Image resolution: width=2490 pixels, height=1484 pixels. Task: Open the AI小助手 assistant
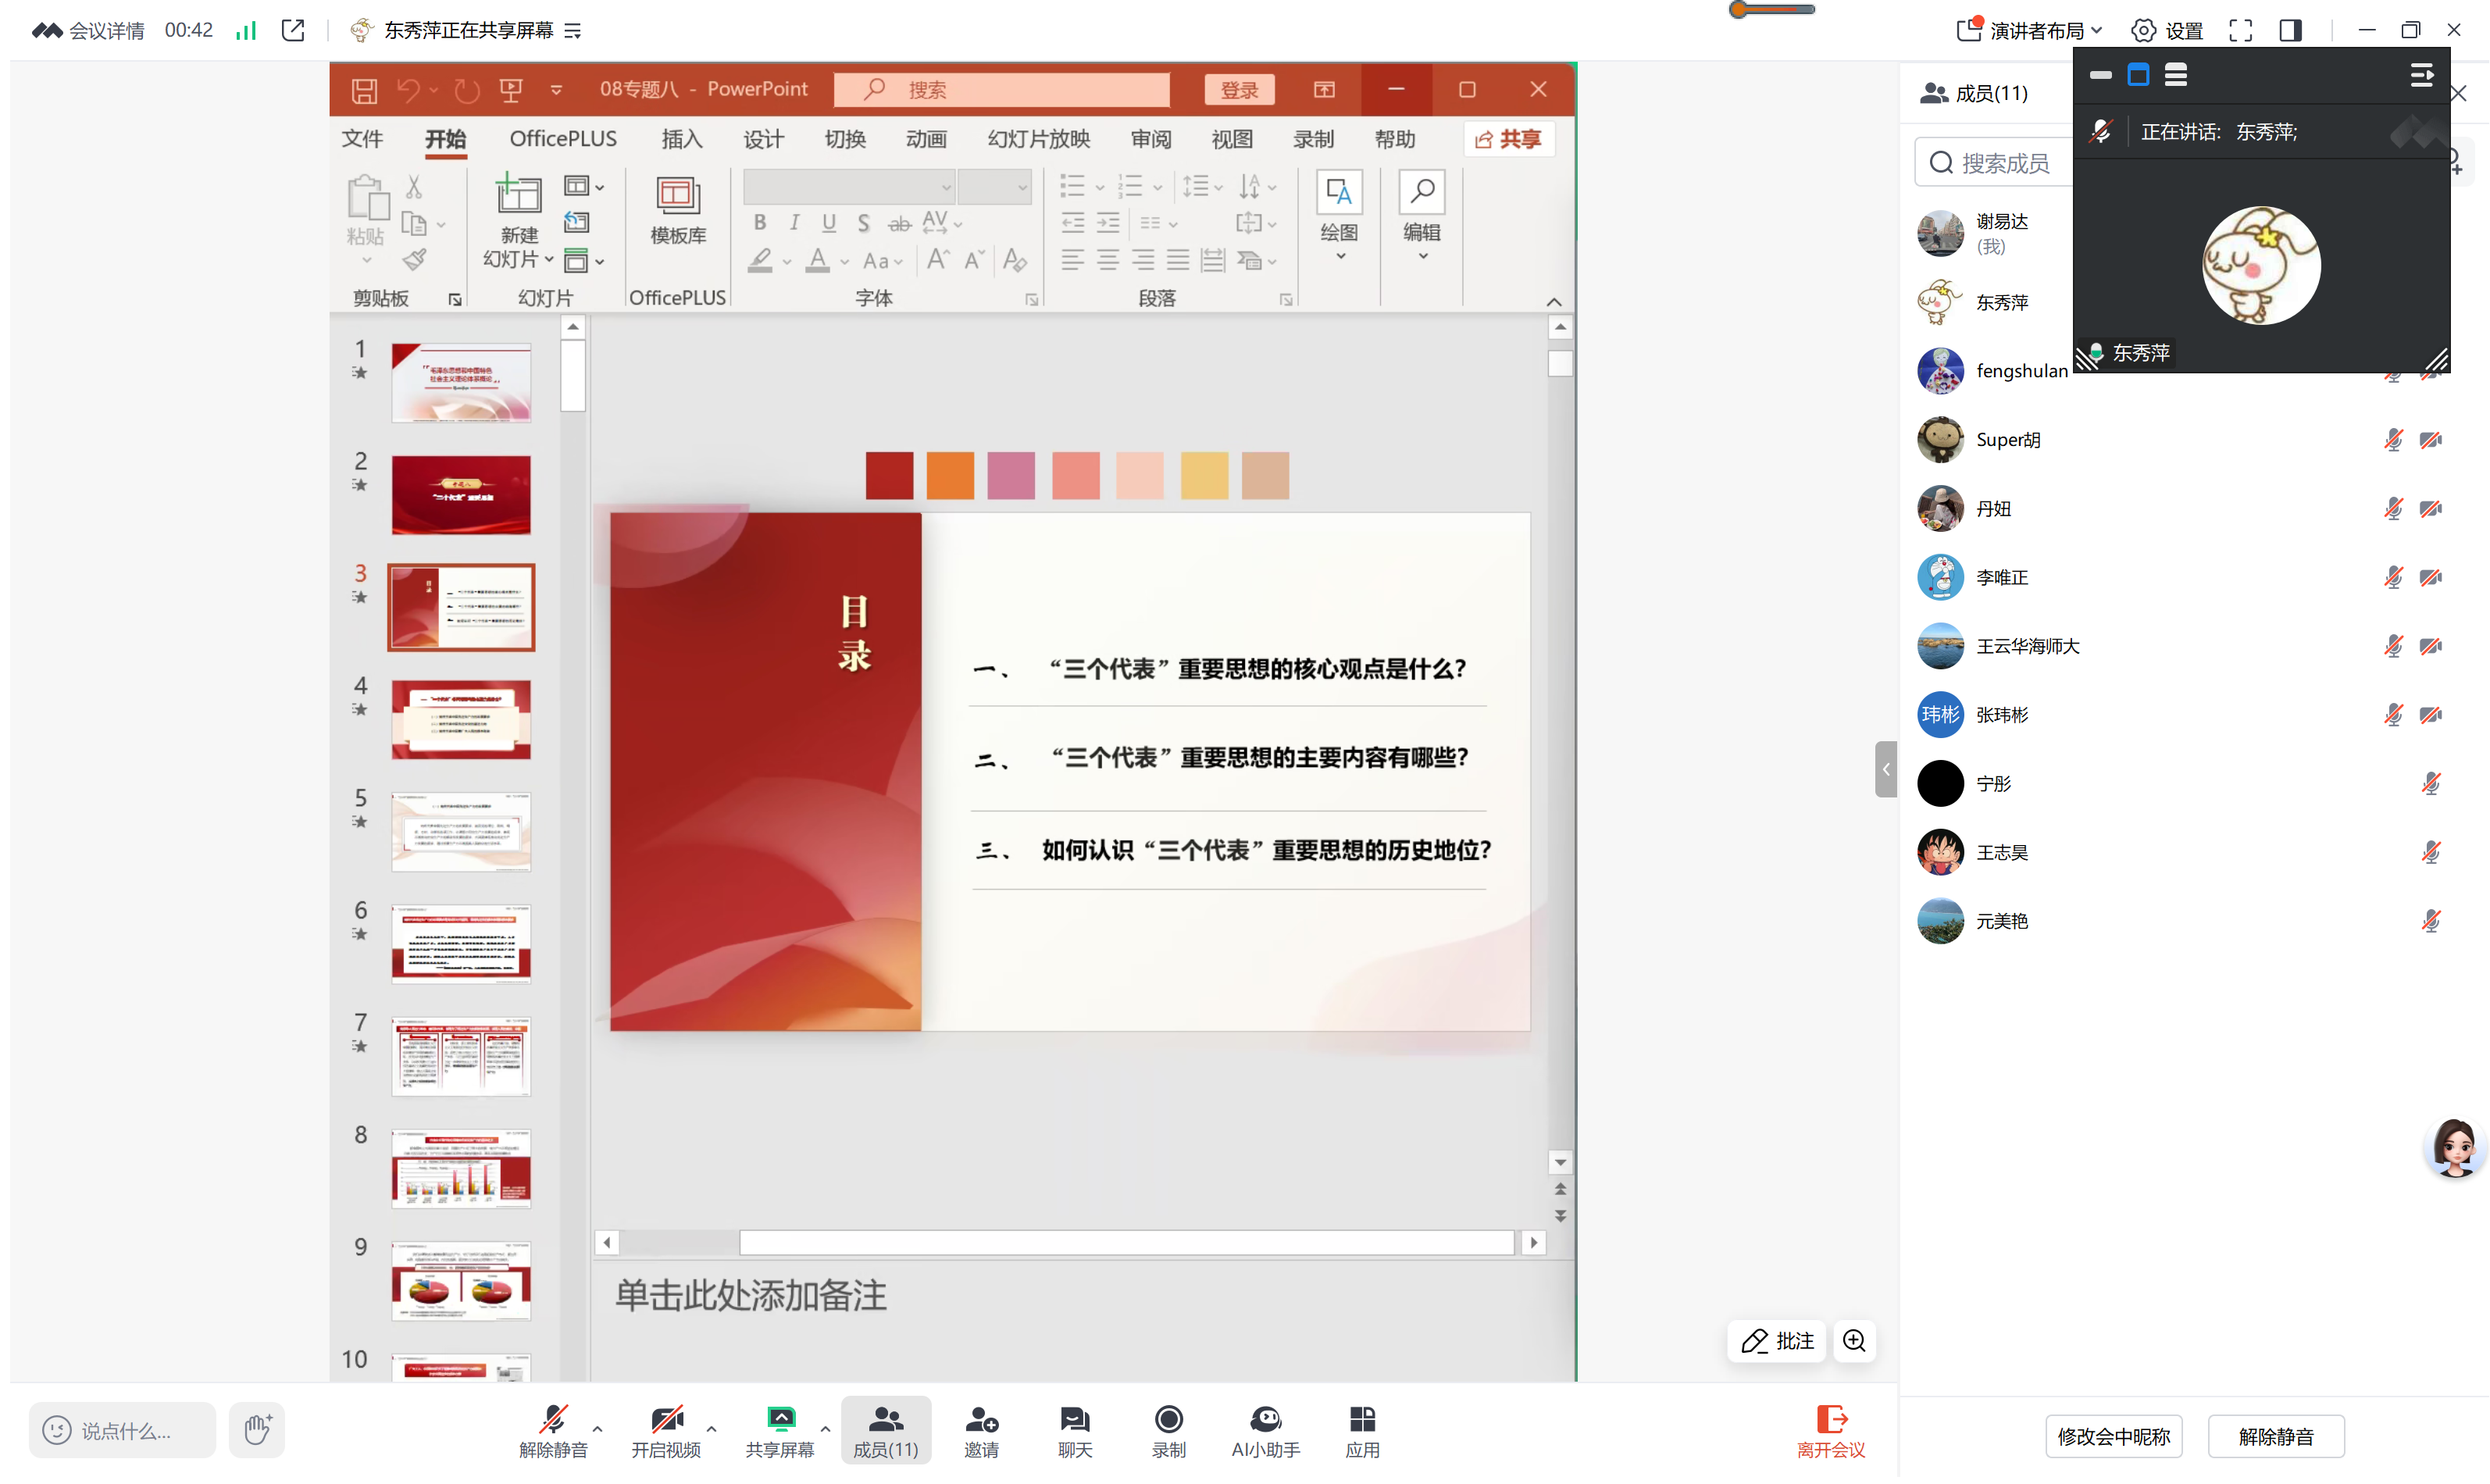pyautogui.click(x=1265, y=1430)
